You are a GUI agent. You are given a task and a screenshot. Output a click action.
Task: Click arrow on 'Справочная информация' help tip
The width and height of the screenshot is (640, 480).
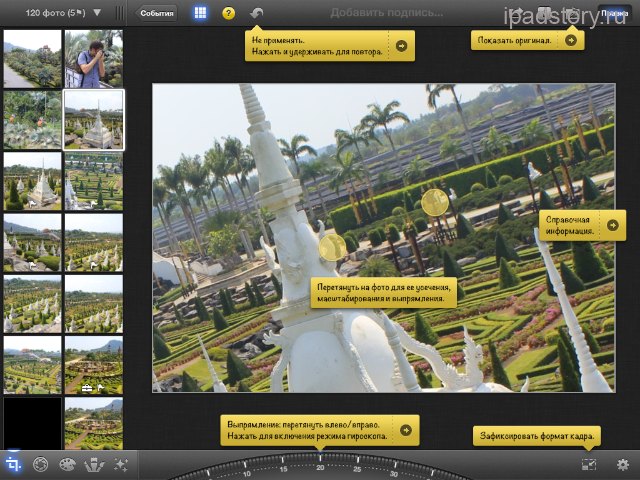(x=612, y=225)
